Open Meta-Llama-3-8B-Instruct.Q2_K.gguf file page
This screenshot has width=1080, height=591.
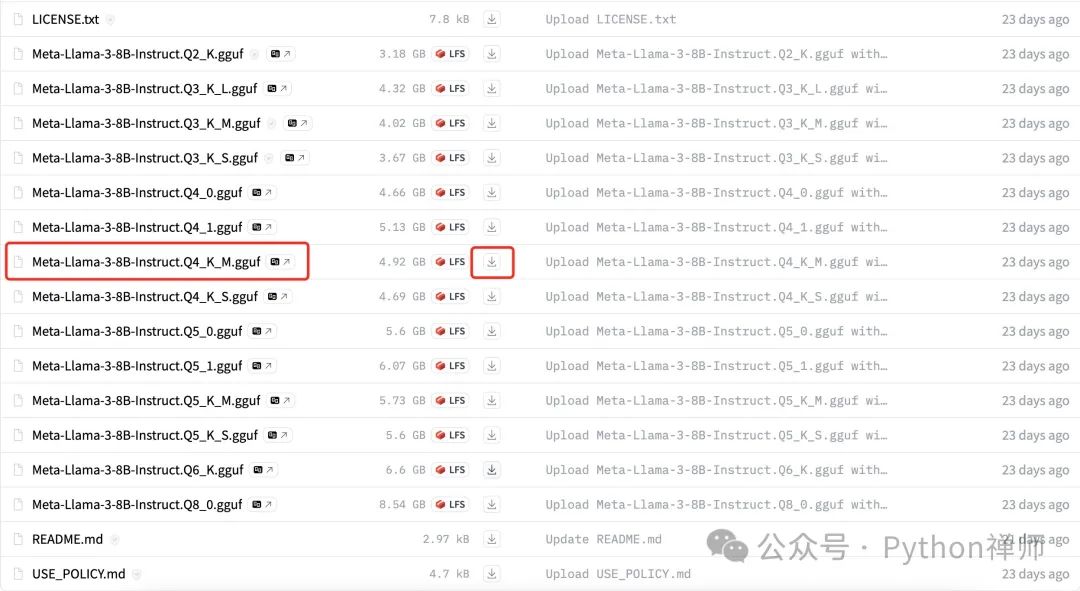click(138, 54)
